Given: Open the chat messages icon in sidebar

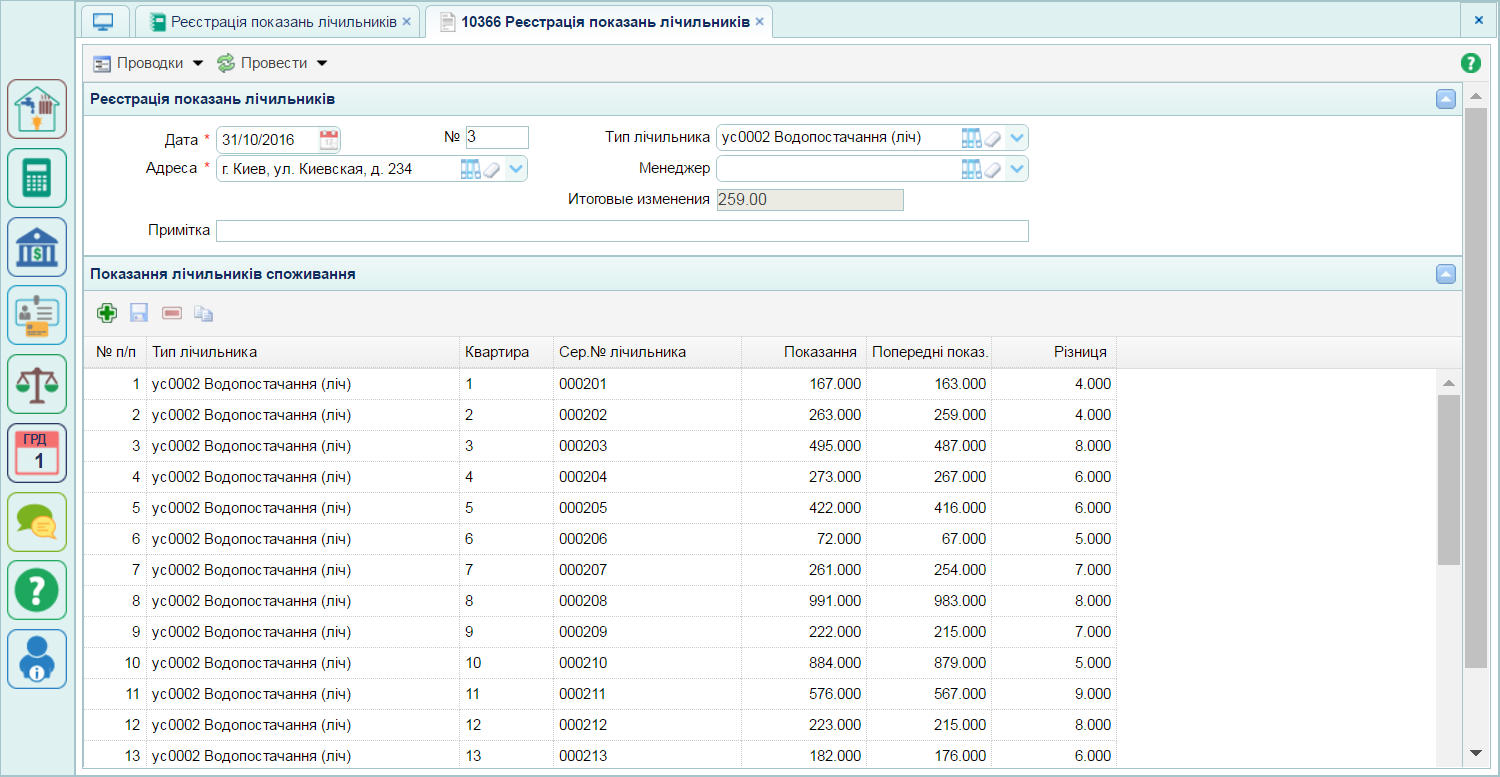Looking at the screenshot, I should click(x=37, y=521).
